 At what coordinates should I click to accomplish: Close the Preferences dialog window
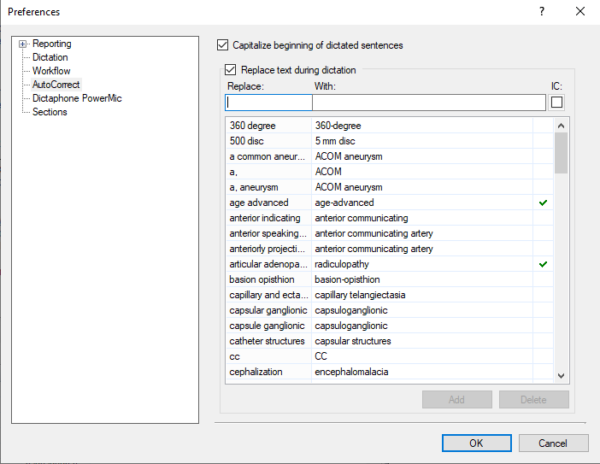point(581,12)
